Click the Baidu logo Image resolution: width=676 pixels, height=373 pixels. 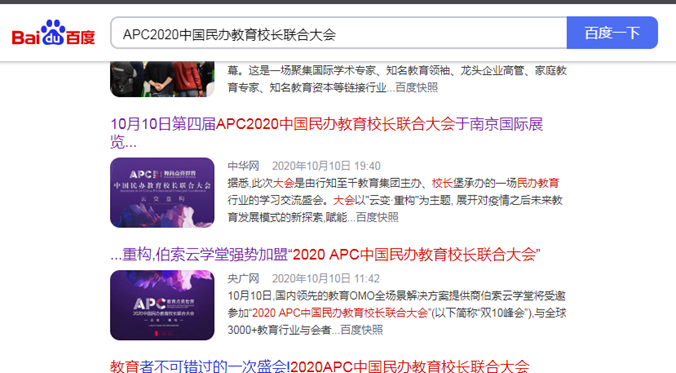(53, 33)
